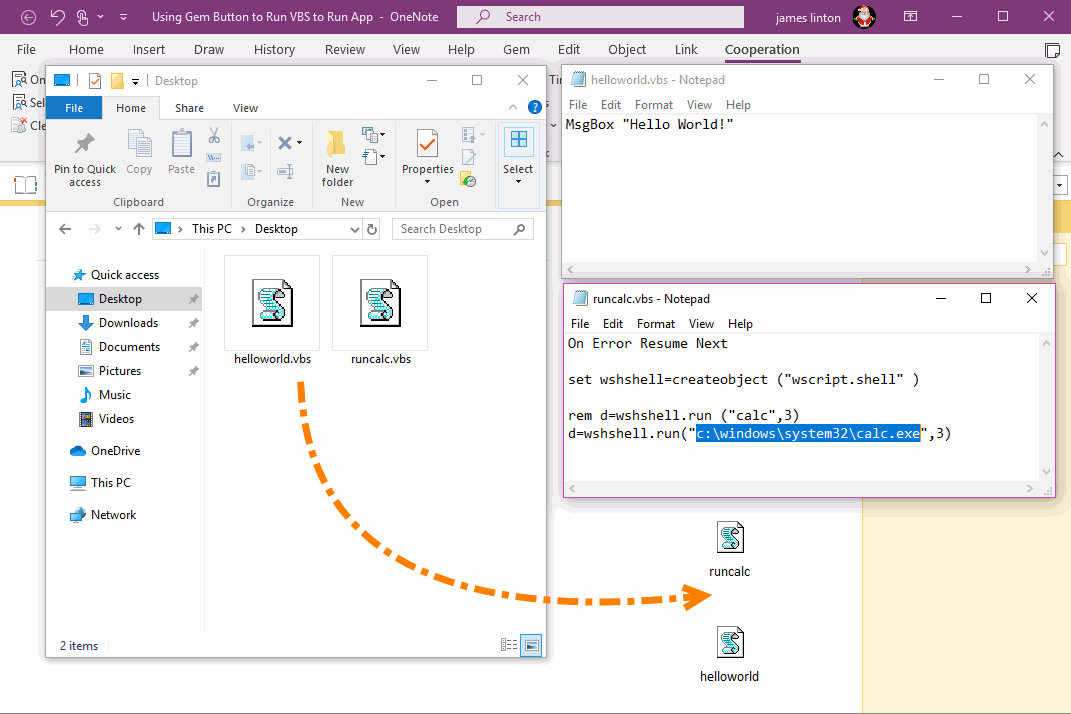Screen dimensions: 1071x714
Task: Click runcalc attachment icon on OneNote page
Action: (730, 538)
